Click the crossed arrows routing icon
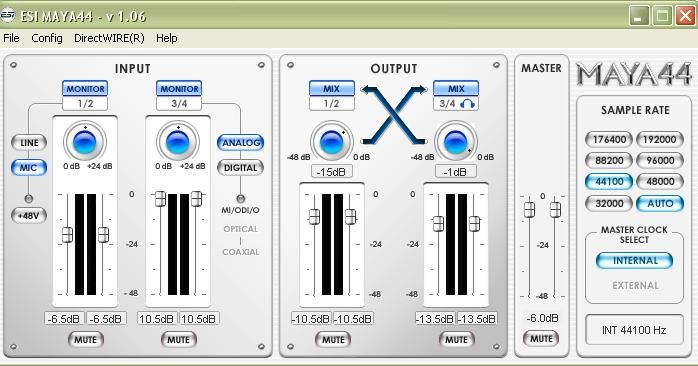 click(394, 115)
